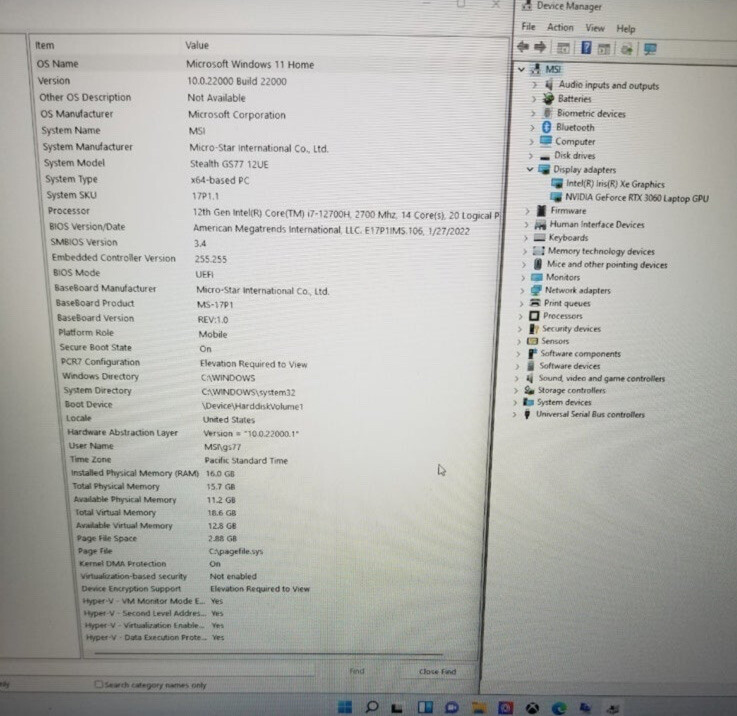This screenshot has height=716, width=737.
Task: Open the Chat taskbar icon
Action: [x=452, y=707]
